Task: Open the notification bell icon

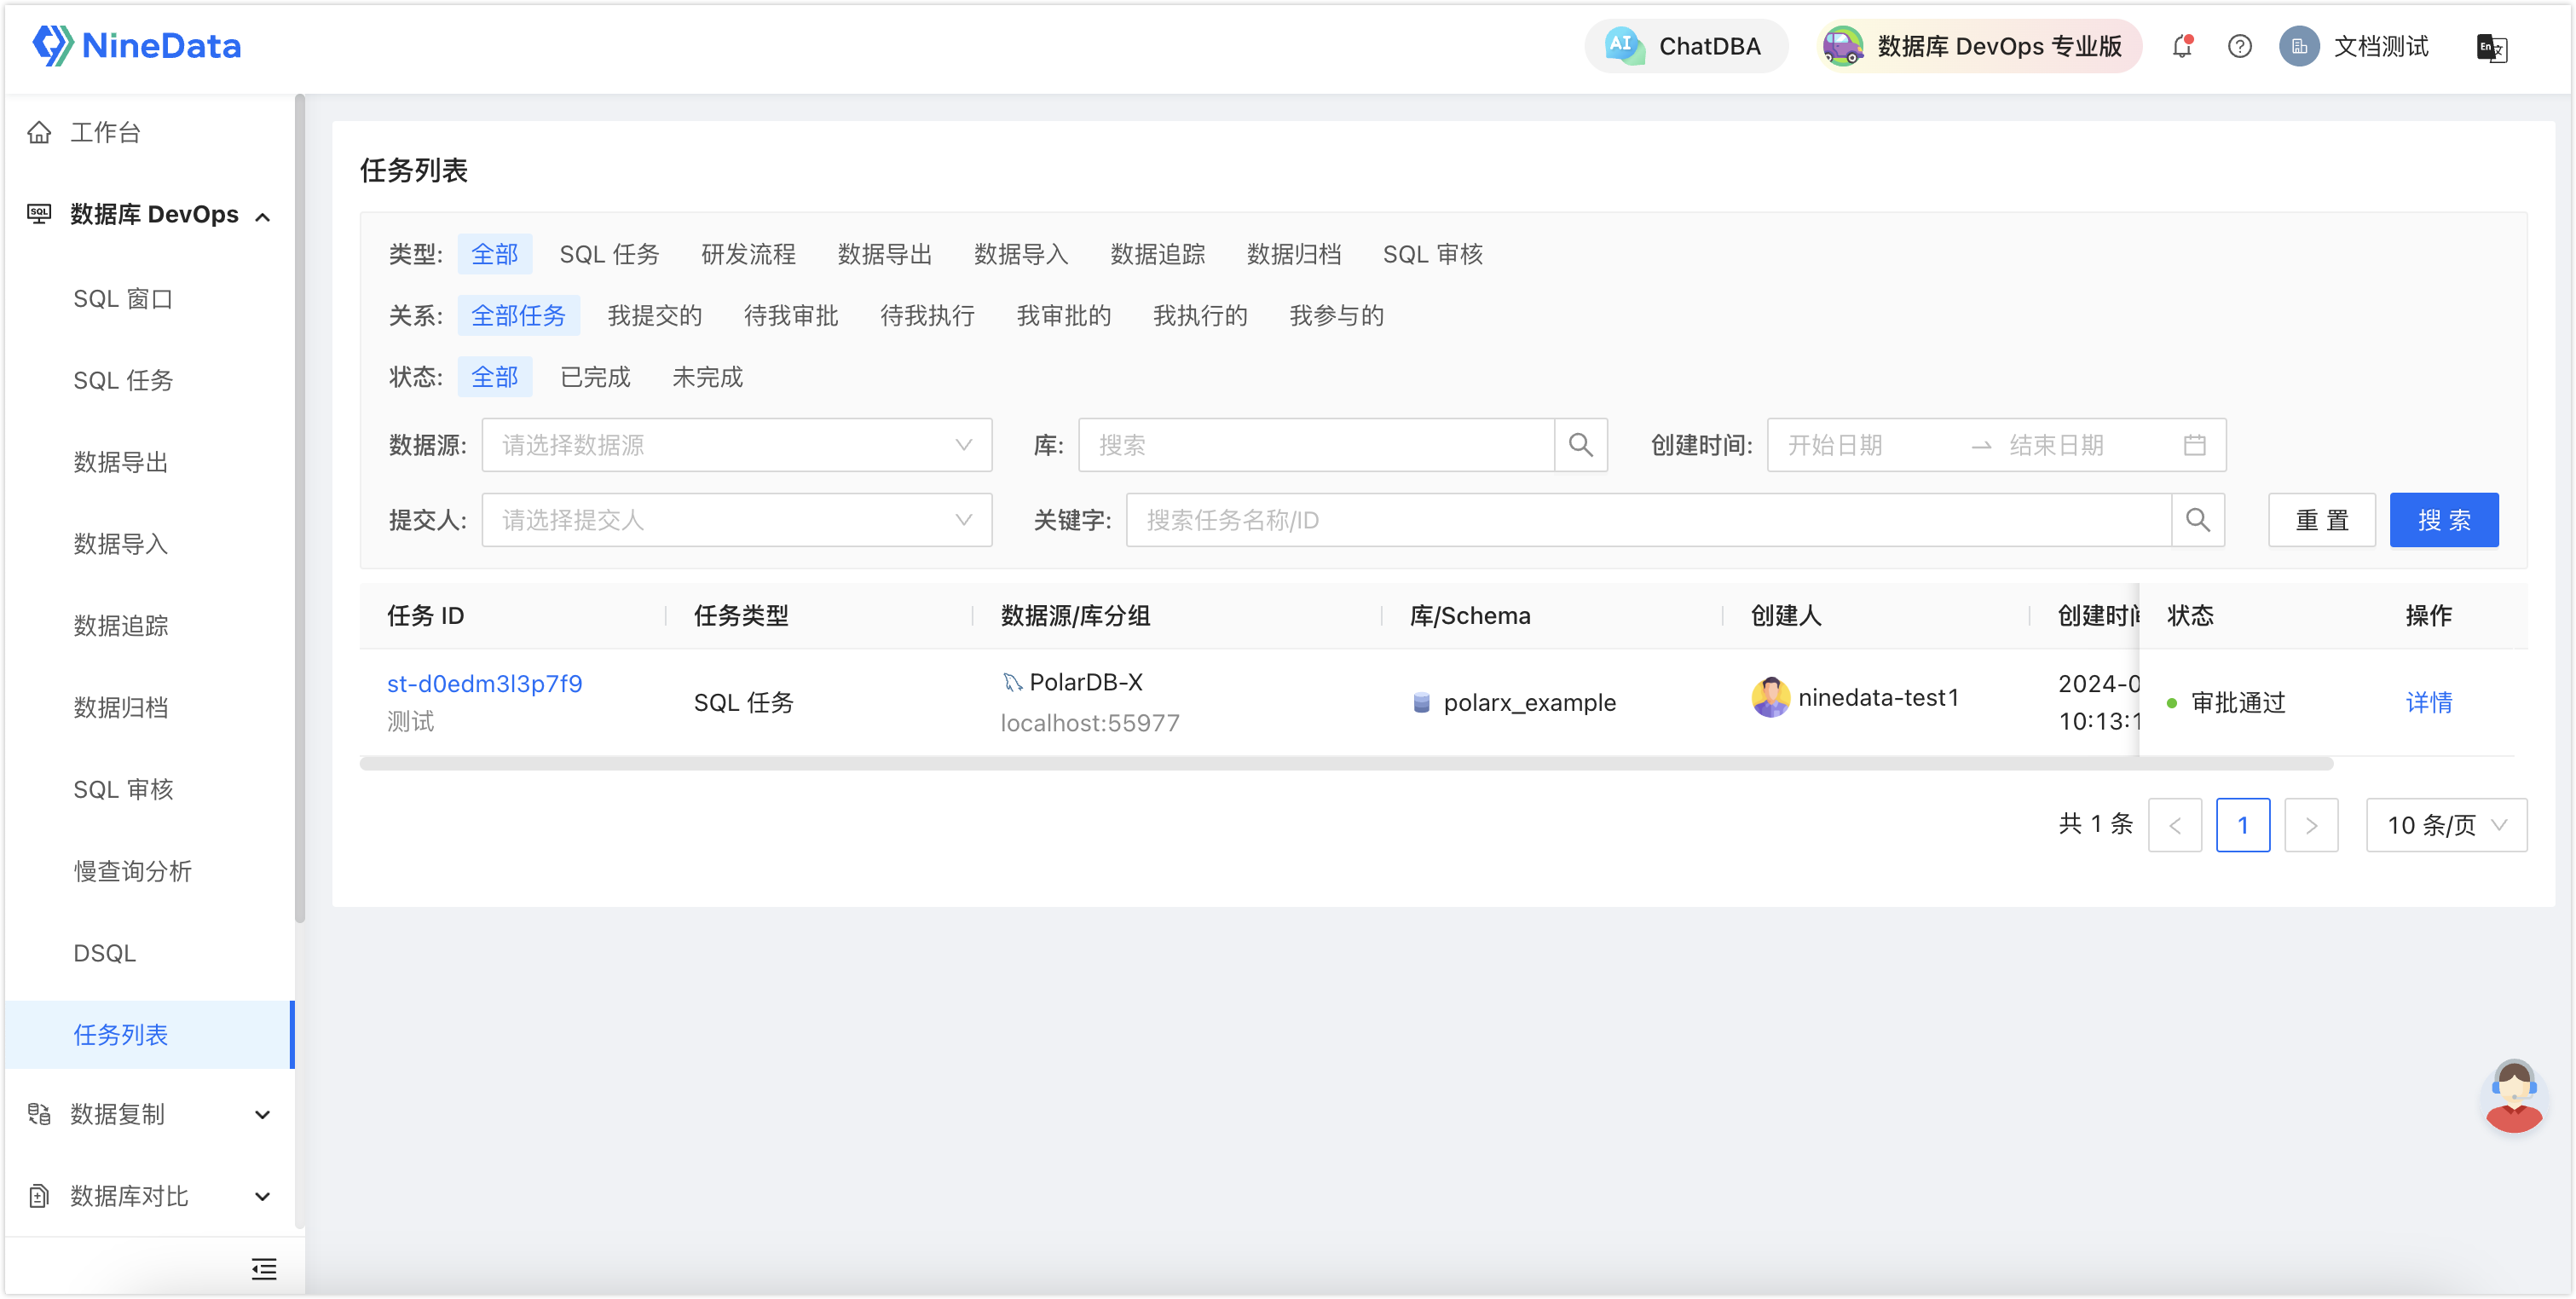Action: (x=2181, y=46)
